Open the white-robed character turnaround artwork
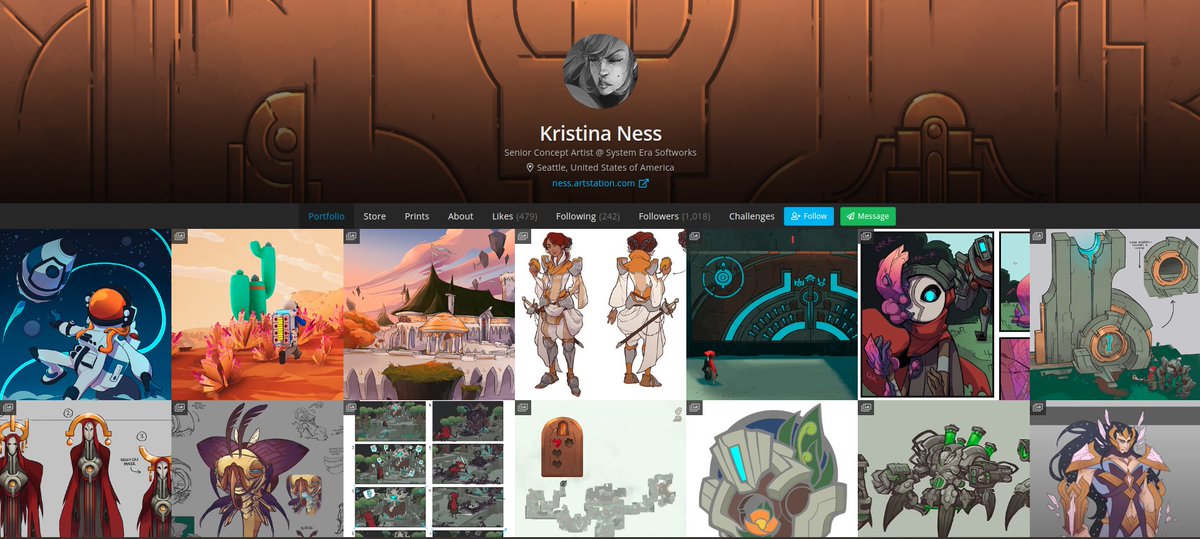Image resolution: width=1200 pixels, height=539 pixels. [x=600, y=315]
